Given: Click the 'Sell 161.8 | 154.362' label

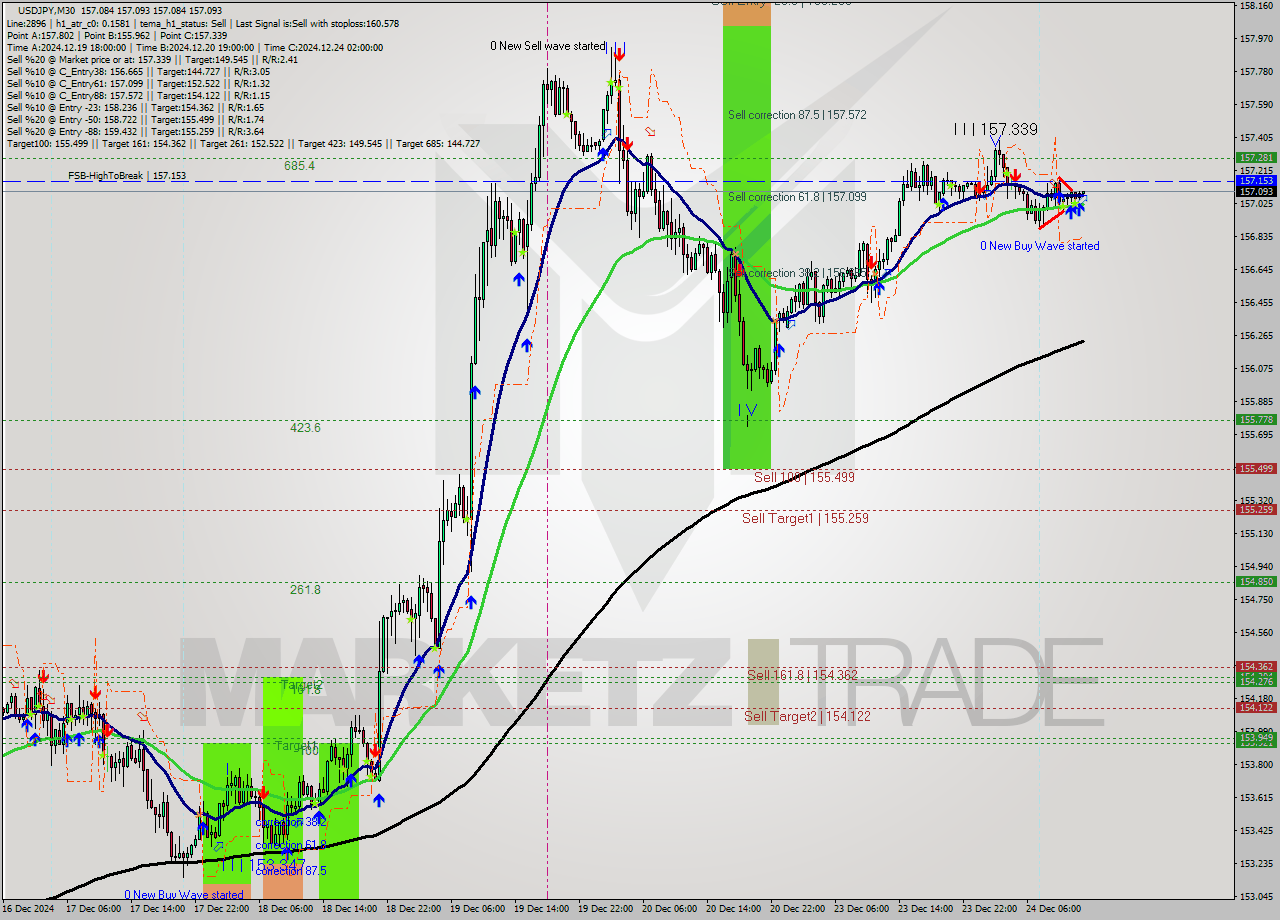Looking at the screenshot, I should click(802, 675).
